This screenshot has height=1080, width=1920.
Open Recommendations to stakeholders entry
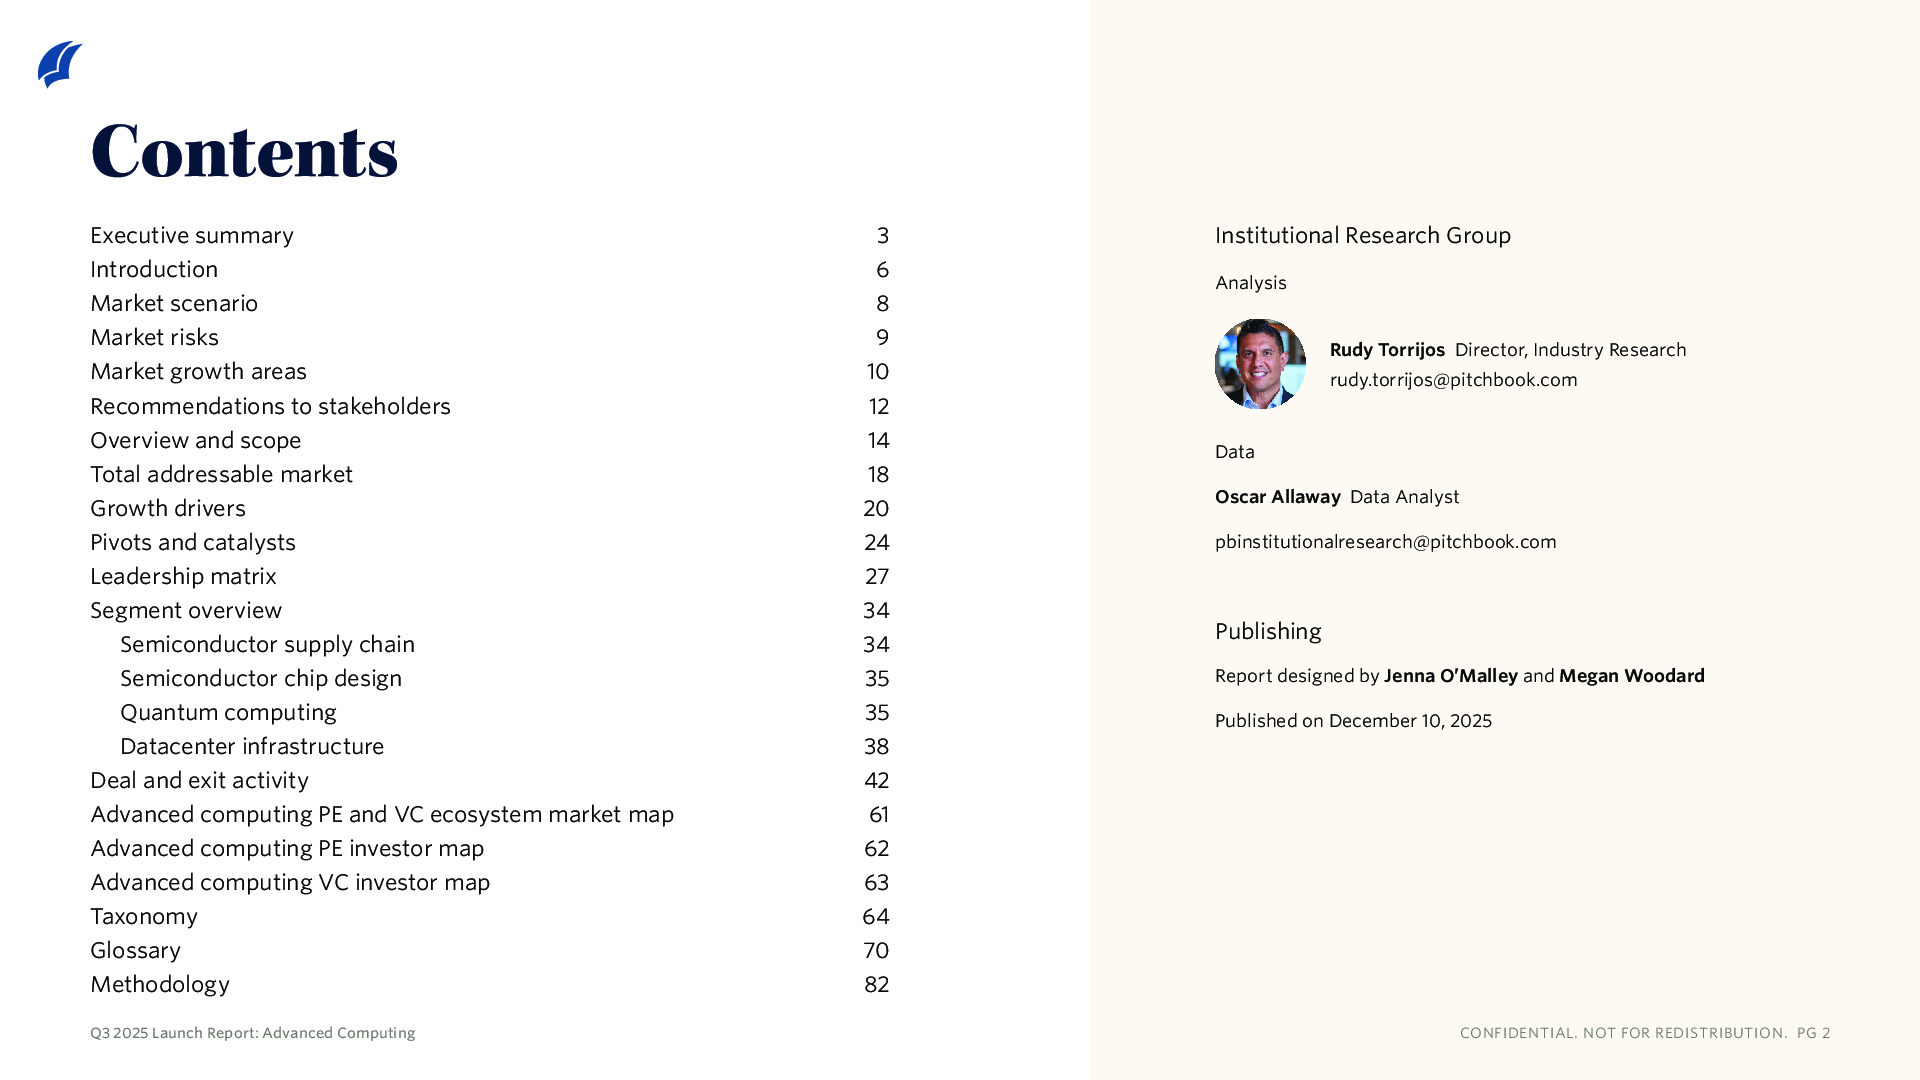pos(270,406)
